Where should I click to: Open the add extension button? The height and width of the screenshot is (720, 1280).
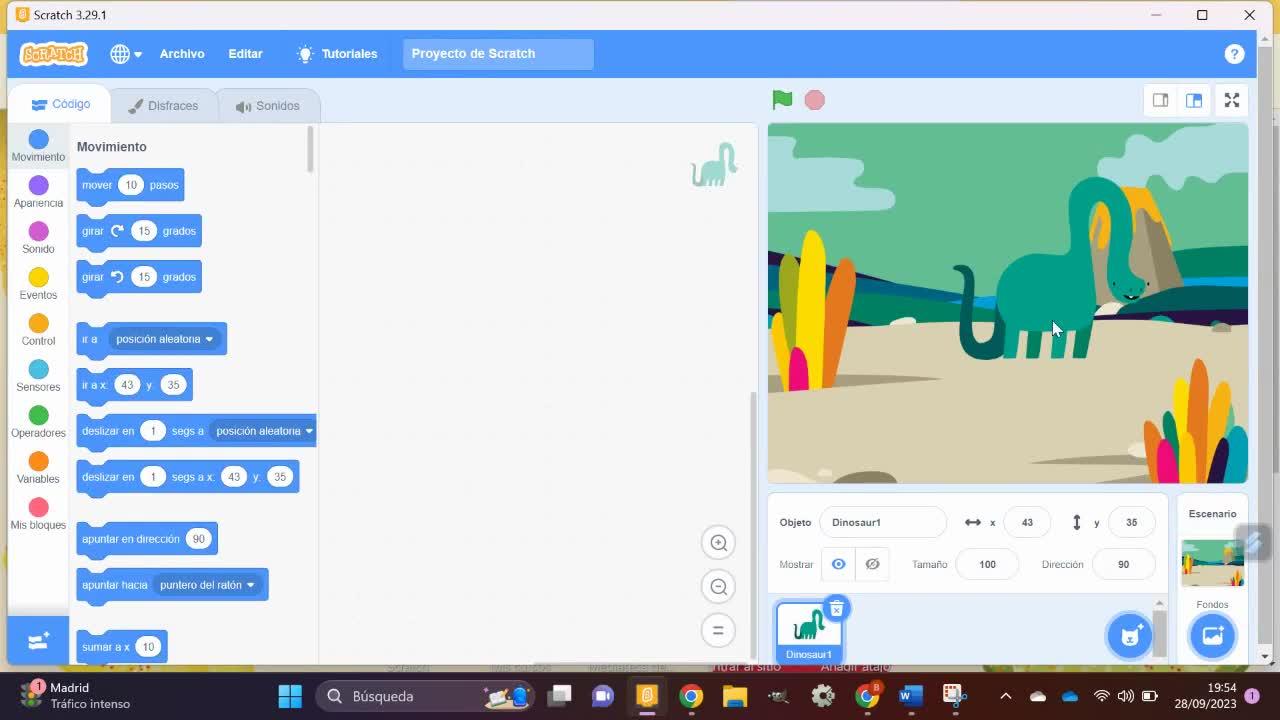pos(38,641)
